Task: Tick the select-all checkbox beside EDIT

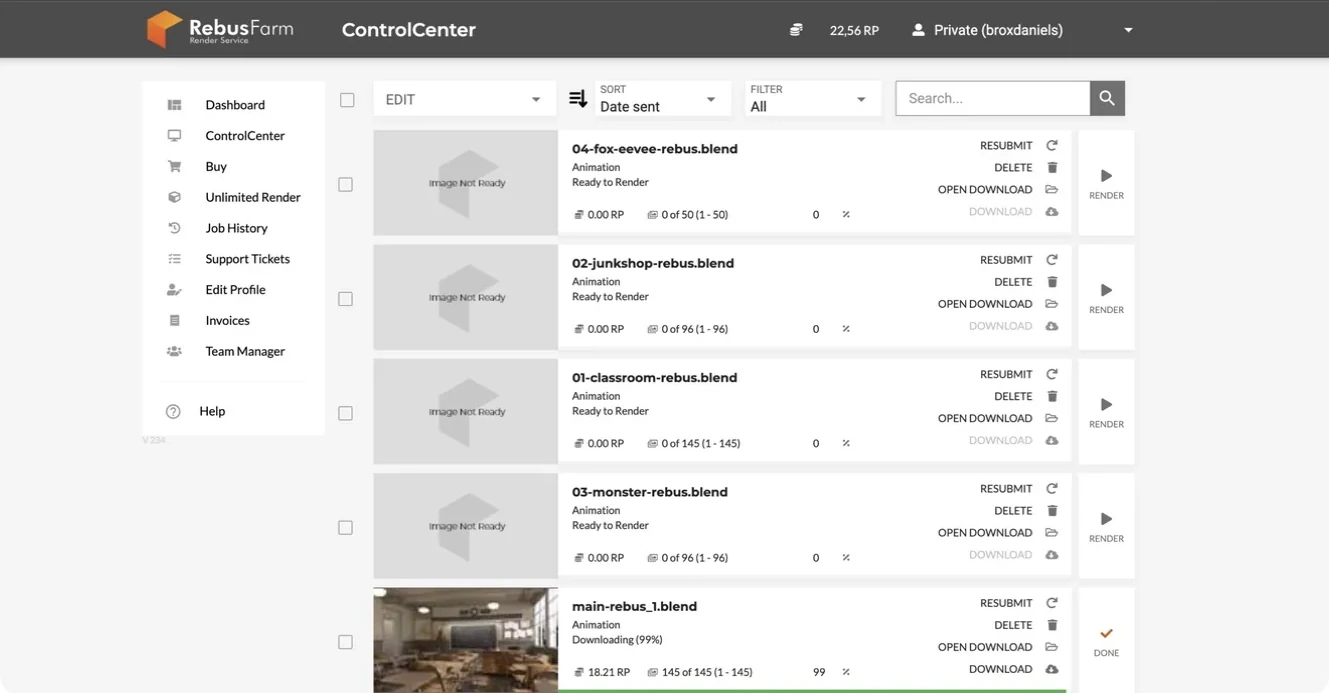Action: 347,100
